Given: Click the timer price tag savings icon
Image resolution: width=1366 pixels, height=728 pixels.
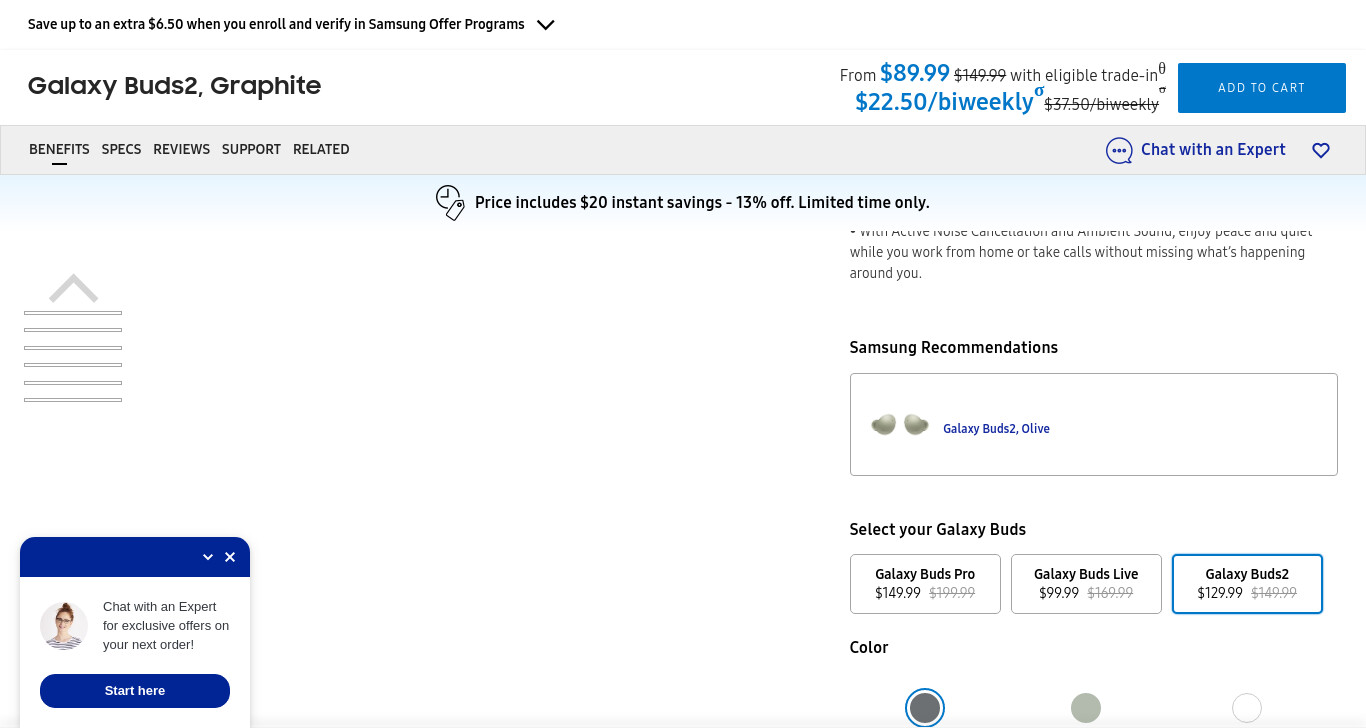Looking at the screenshot, I should click(x=450, y=203).
